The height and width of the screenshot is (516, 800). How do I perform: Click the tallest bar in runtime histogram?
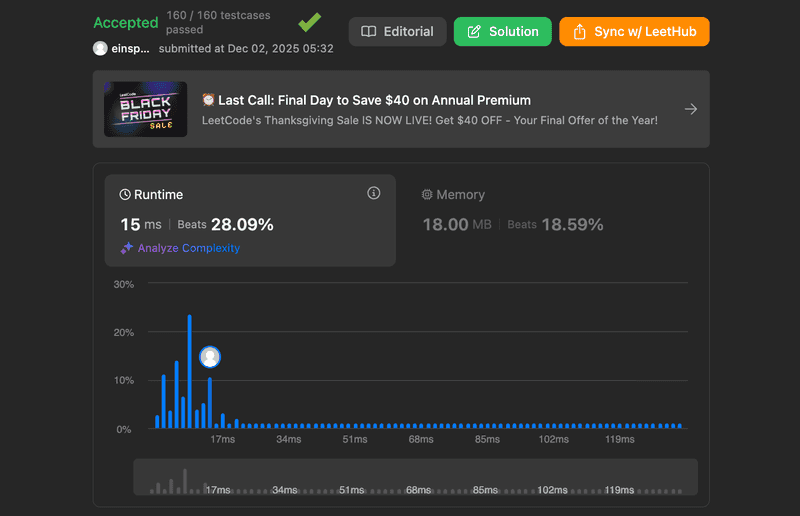(189, 372)
